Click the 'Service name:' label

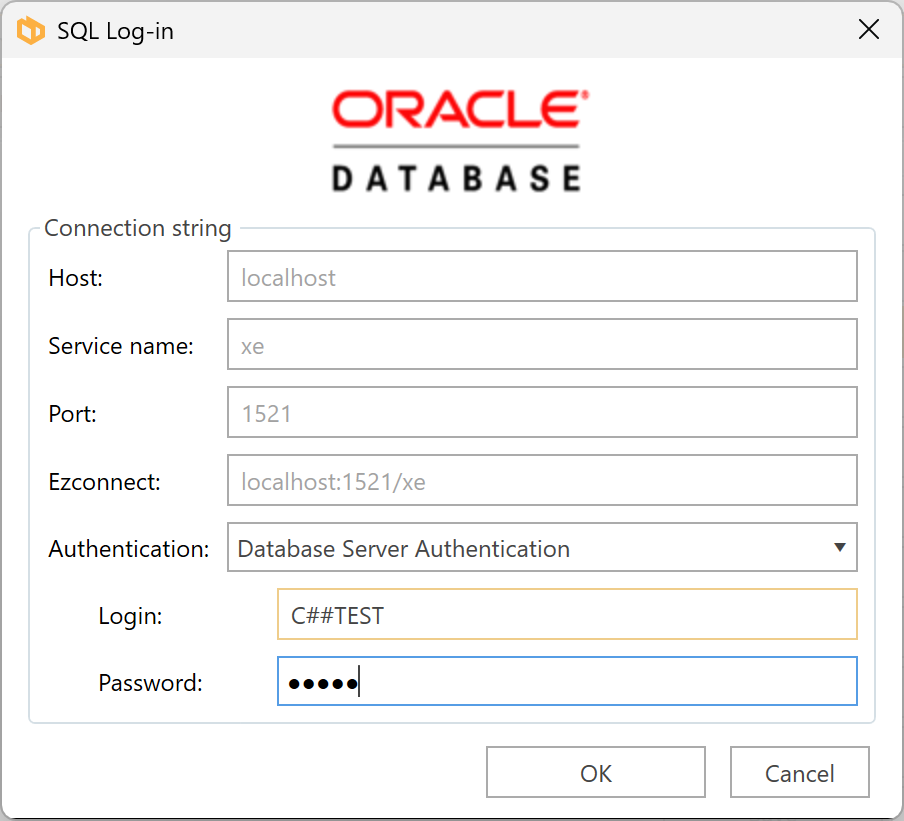pyautogui.click(x=121, y=346)
